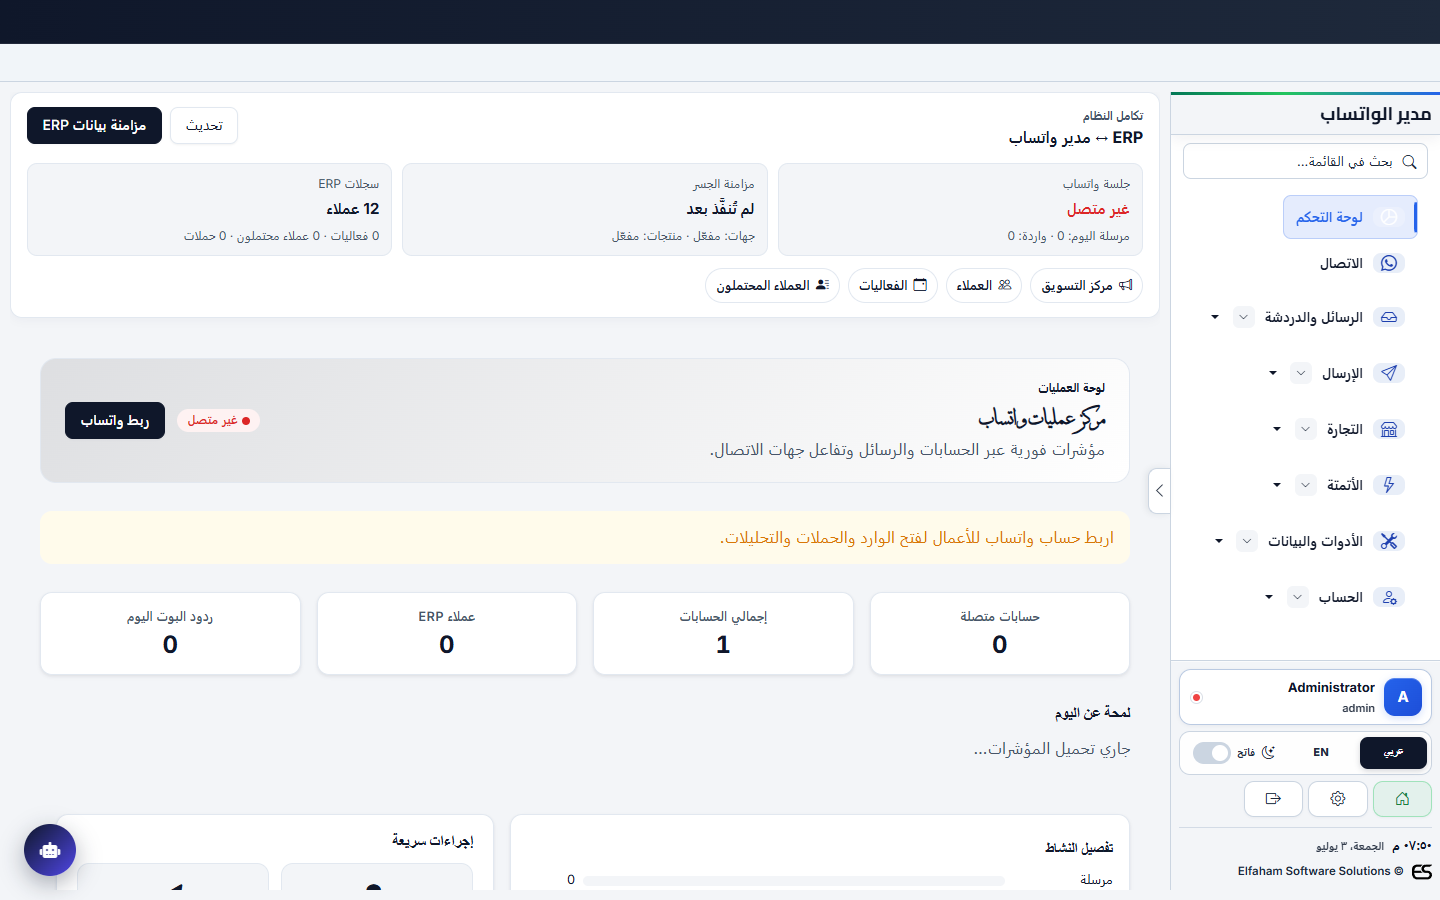Toggle the فاتح light/dark theme switch
Viewport: 1440px width, 900px height.
coord(1211,753)
